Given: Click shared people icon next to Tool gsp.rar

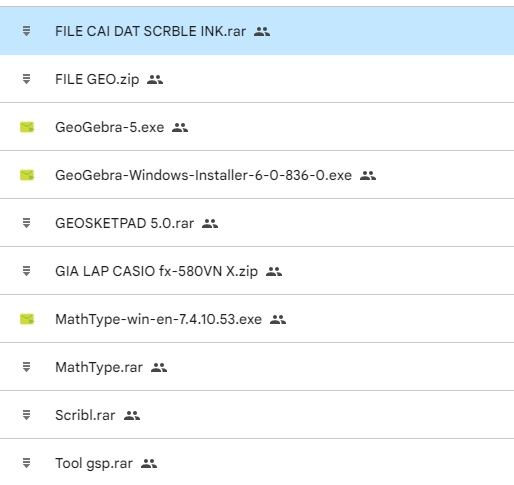Looking at the screenshot, I should pos(149,463).
